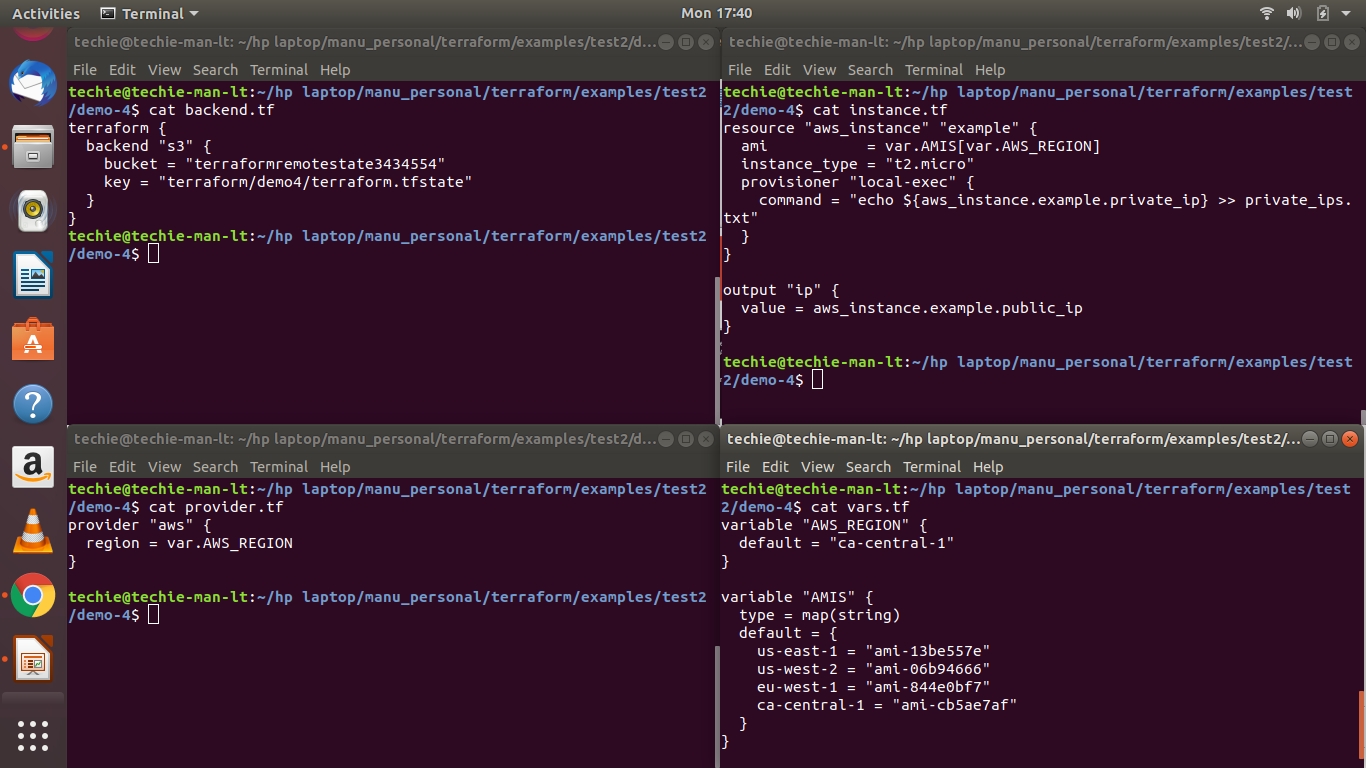Open Thunderbird Mail from the dock
Image resolution: width=1366 pixels, height=768 pixels.
click(33, 83)
